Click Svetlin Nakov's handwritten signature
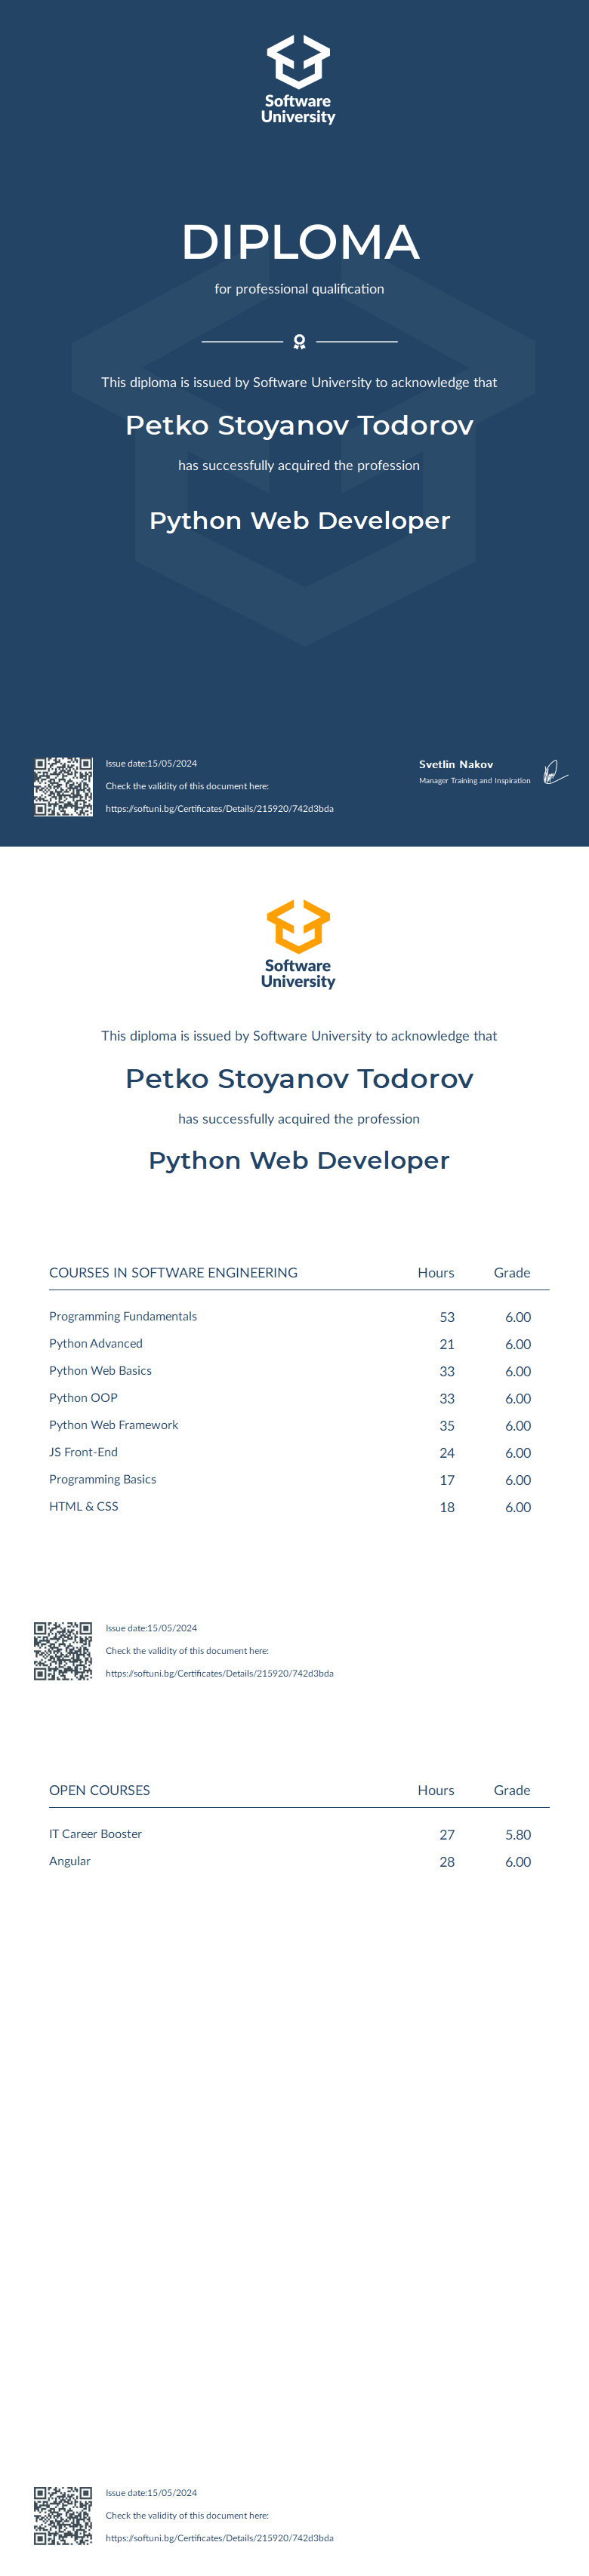Image resolution: width=589 pixels, height=2576 pixels. (x=554, y=772)
